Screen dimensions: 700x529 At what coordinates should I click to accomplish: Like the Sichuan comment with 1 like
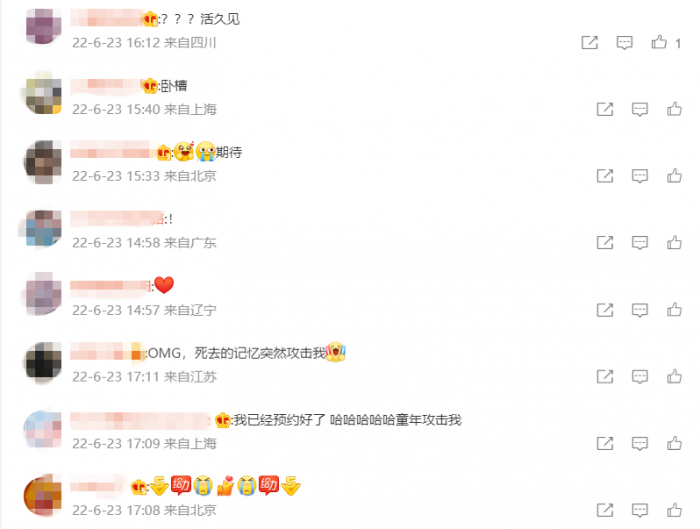pyautogui.click(x=659, y=42)
